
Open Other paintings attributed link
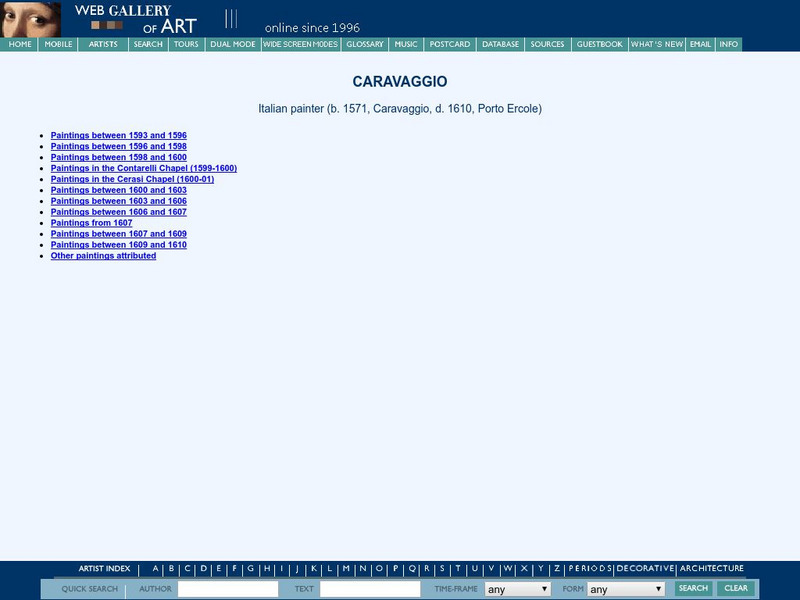tap(103, 256)
